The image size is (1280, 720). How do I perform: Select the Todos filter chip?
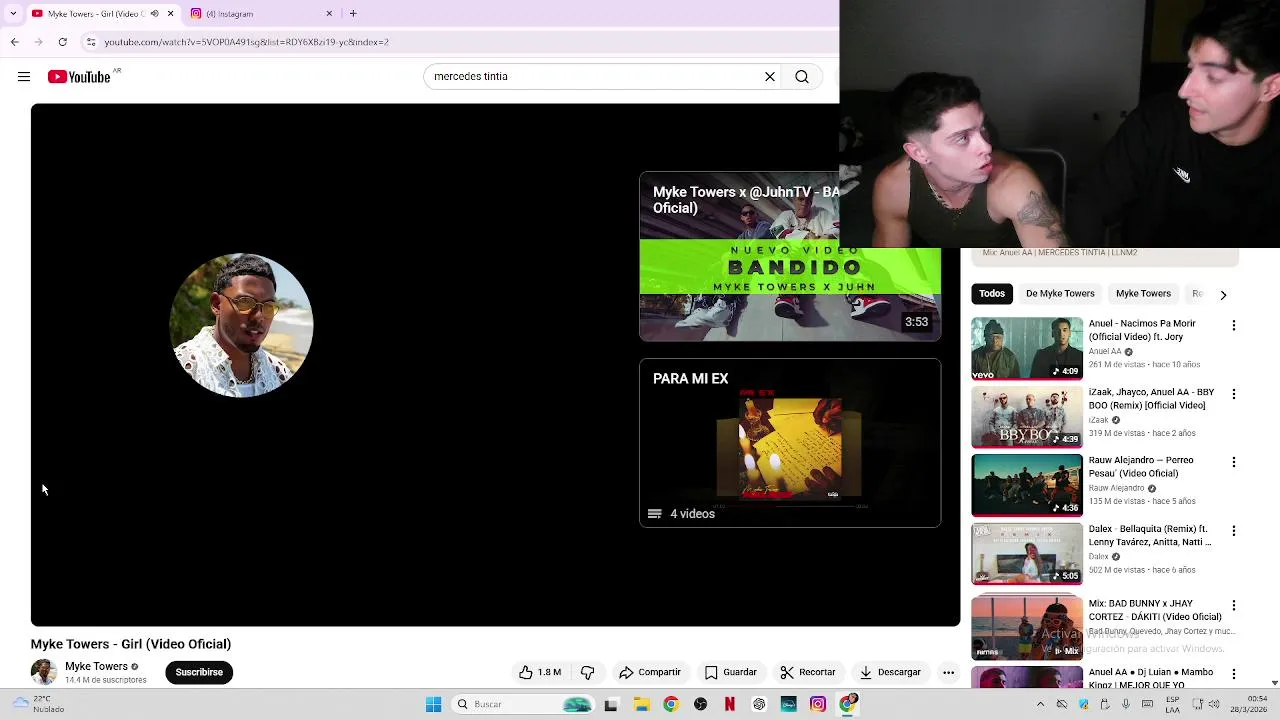[992, 293]
